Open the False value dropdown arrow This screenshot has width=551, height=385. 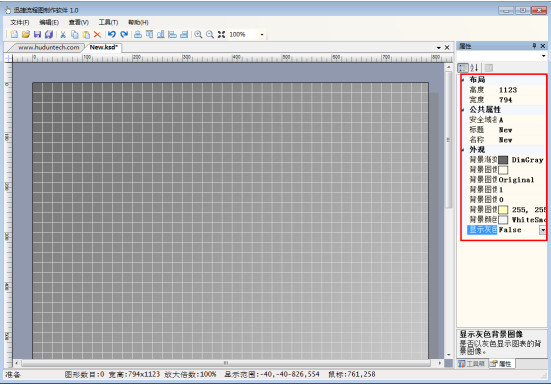(x=543, y=230)
